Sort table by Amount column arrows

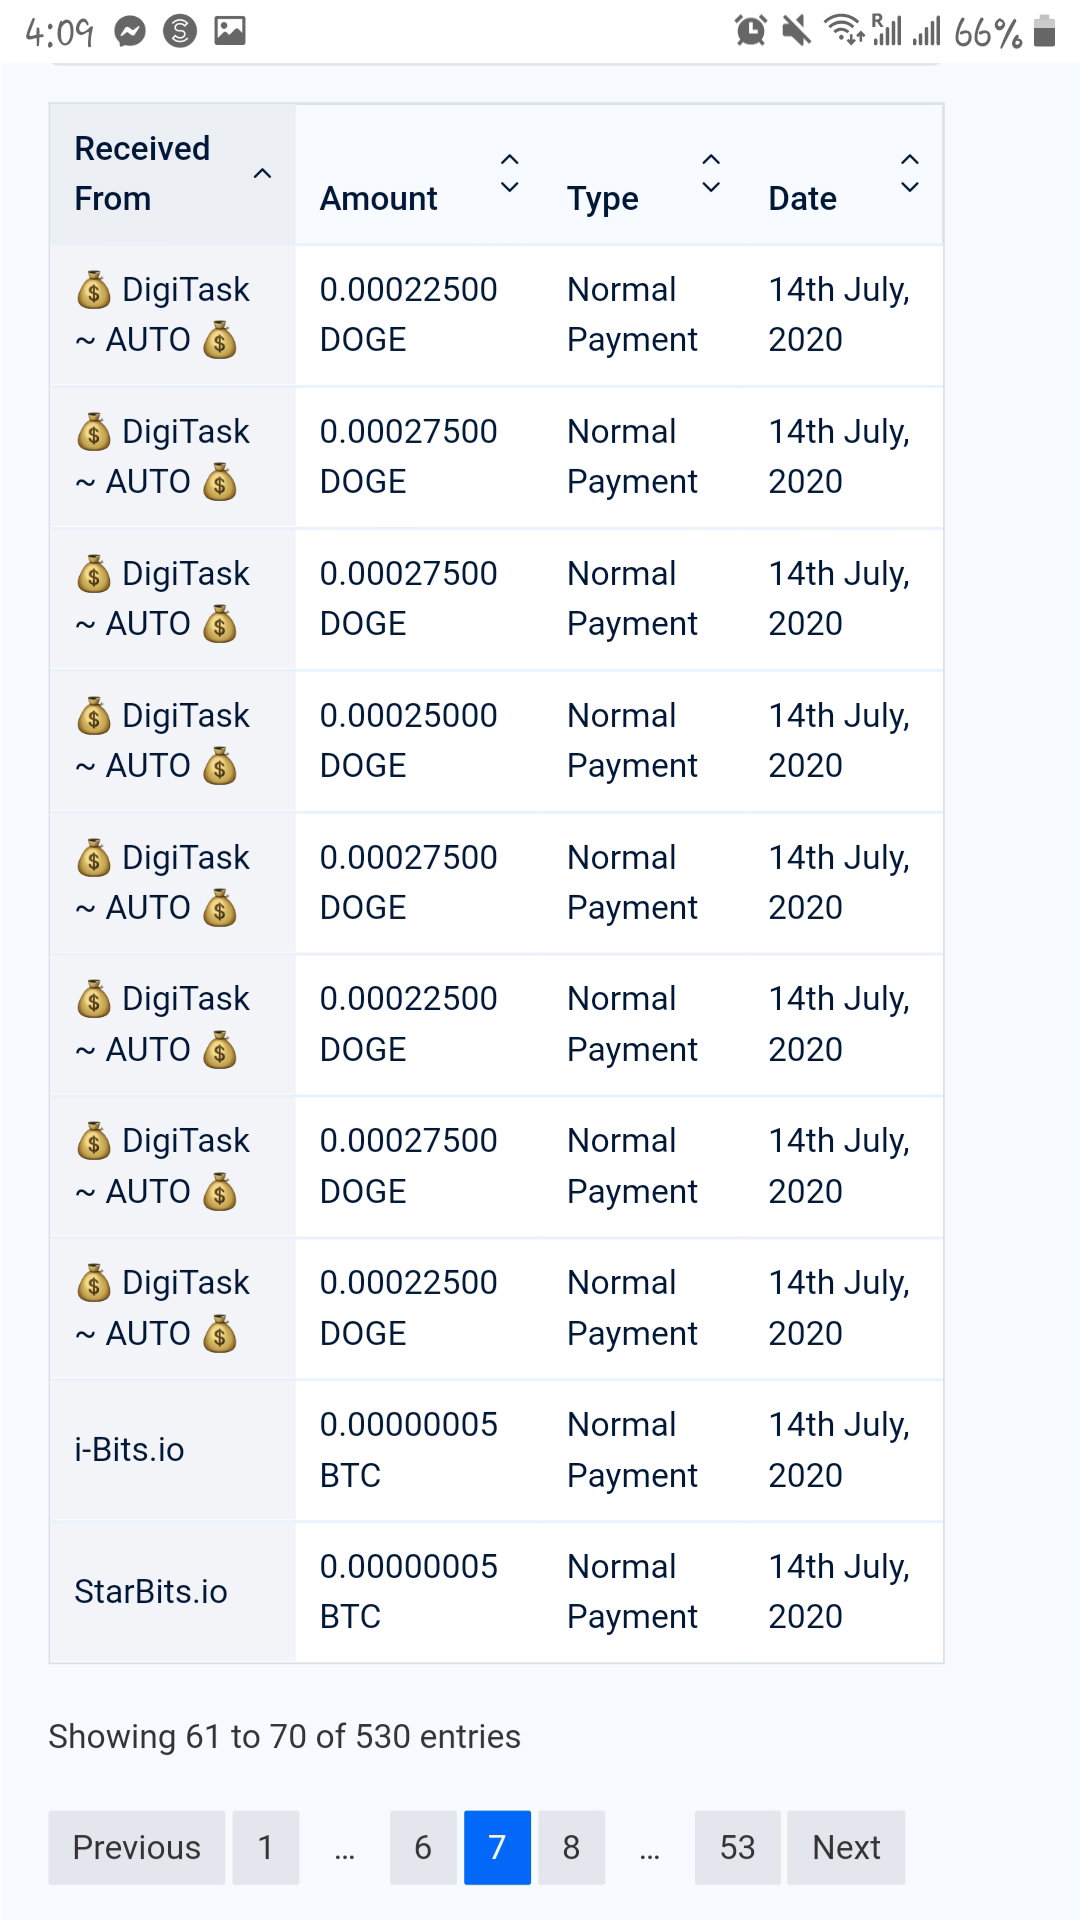tap(509, 173)
